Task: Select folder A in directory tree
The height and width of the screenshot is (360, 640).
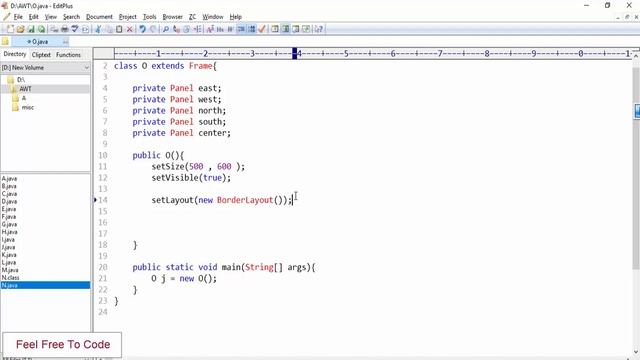Action: [24, 98]
